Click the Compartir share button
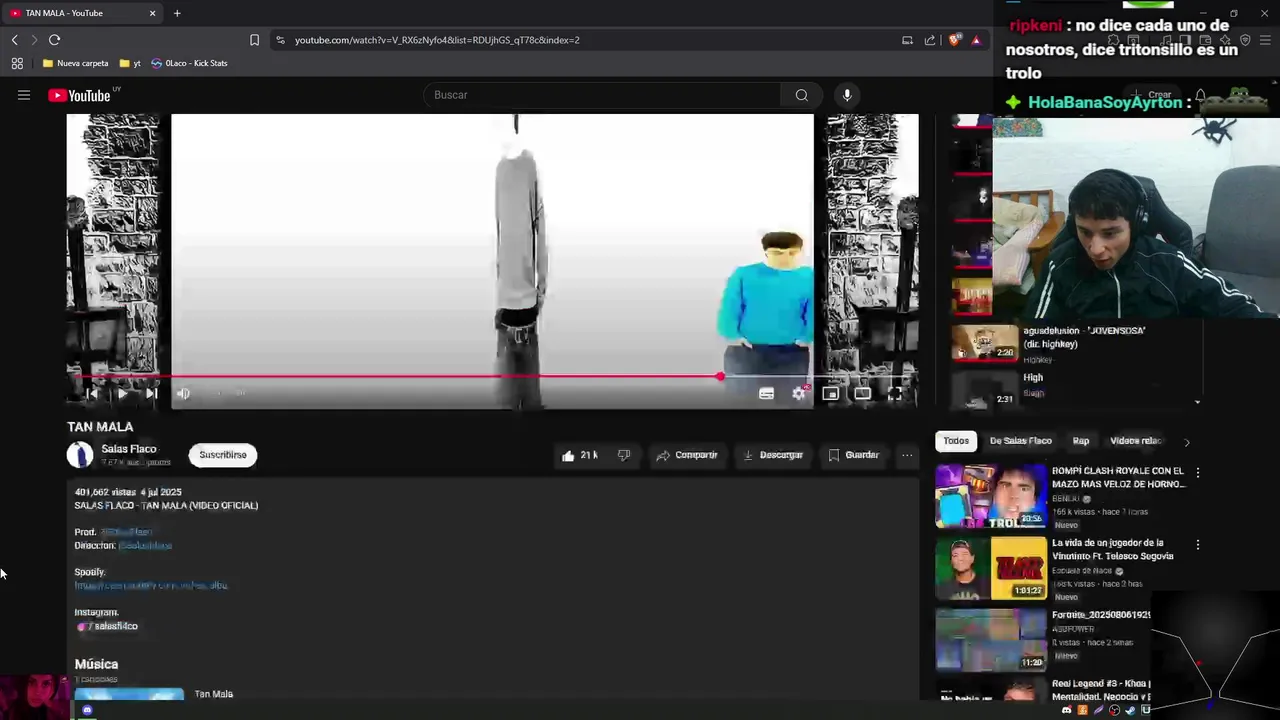 [x=687, y=455]
